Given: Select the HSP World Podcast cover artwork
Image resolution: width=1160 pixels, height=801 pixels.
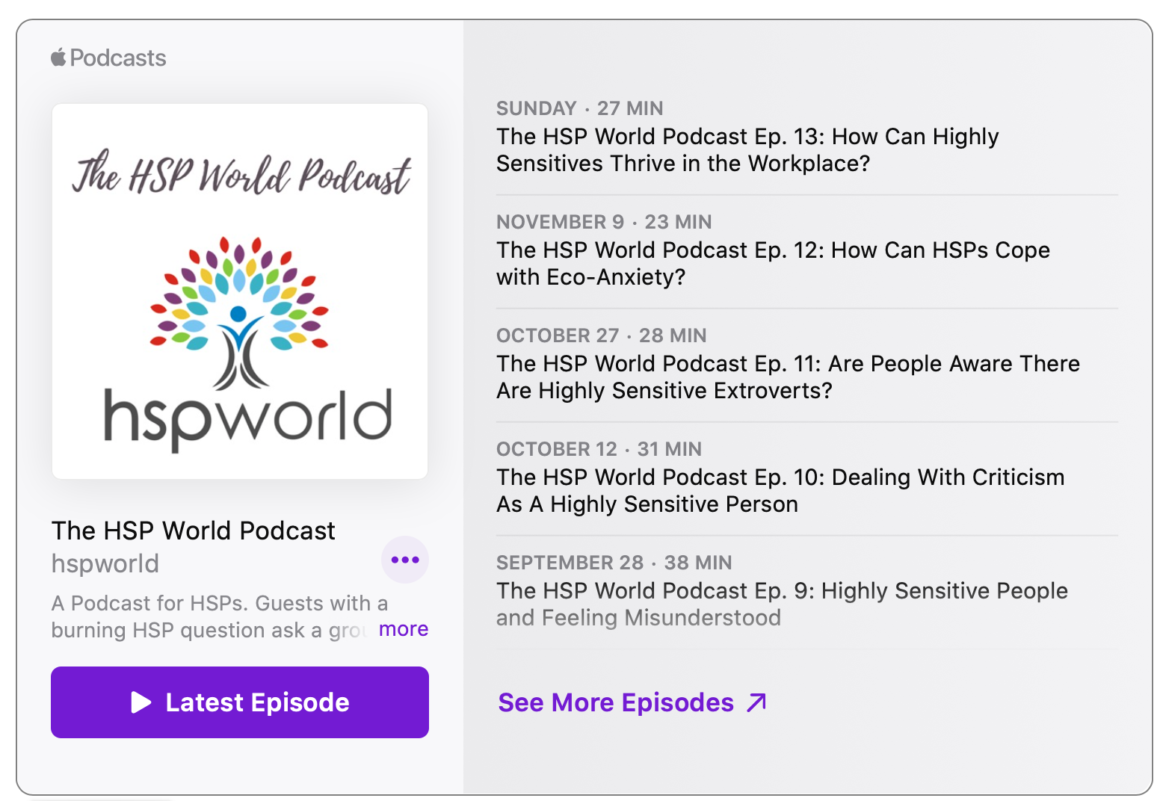Looking at the screenshot, I should pyautogui.click(x=240, y=291).
